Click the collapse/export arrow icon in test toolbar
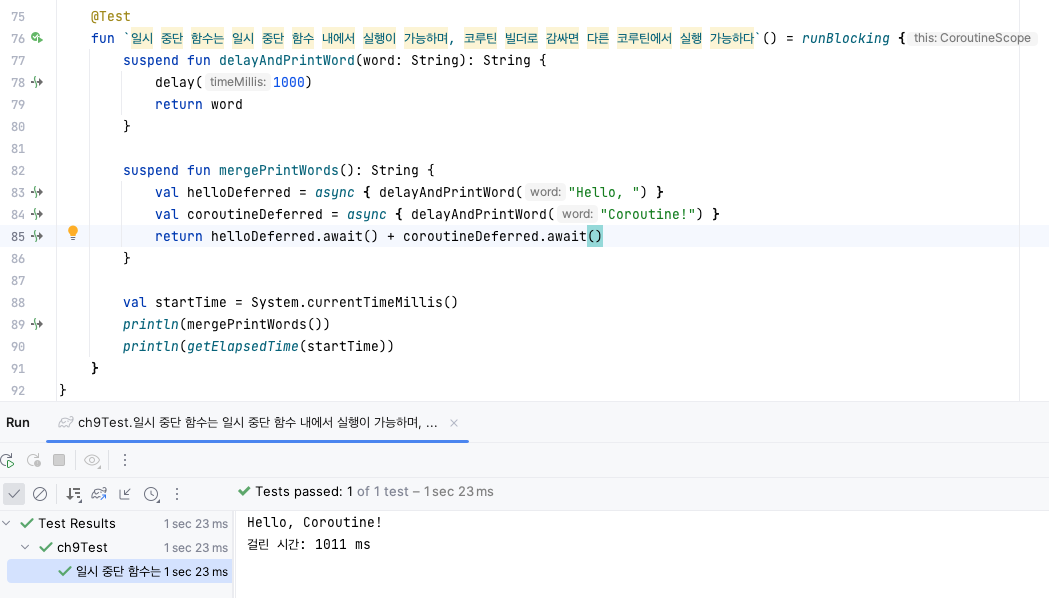This screenshot has width=1049, height=598. click(x=124, y=494)
